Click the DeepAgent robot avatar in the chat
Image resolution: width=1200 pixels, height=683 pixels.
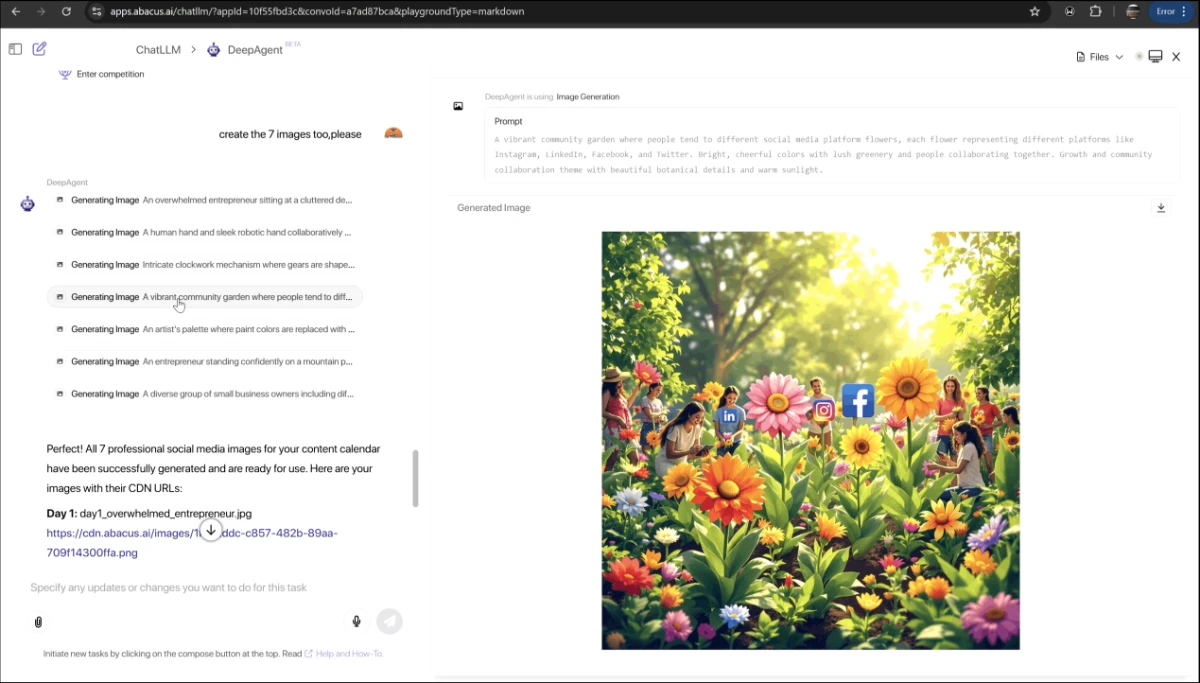[28, 203]
